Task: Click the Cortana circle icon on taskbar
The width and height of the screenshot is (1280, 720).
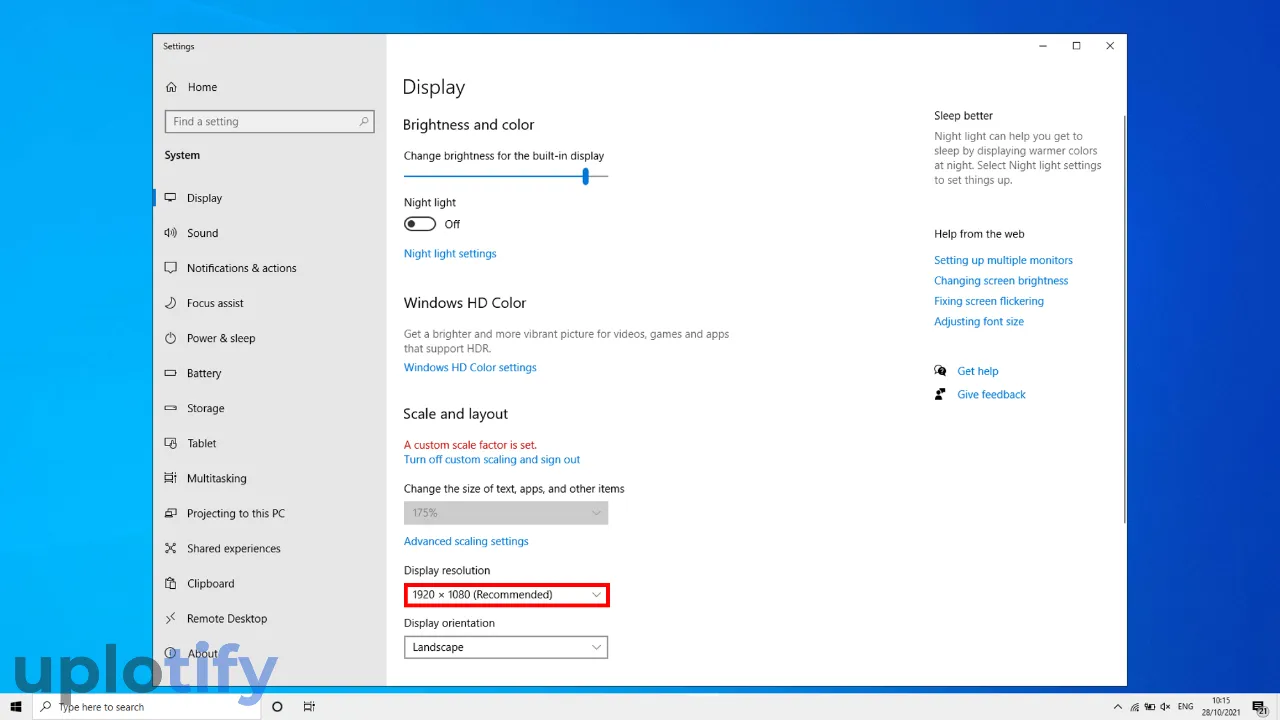Action: [x=277, y=707]
